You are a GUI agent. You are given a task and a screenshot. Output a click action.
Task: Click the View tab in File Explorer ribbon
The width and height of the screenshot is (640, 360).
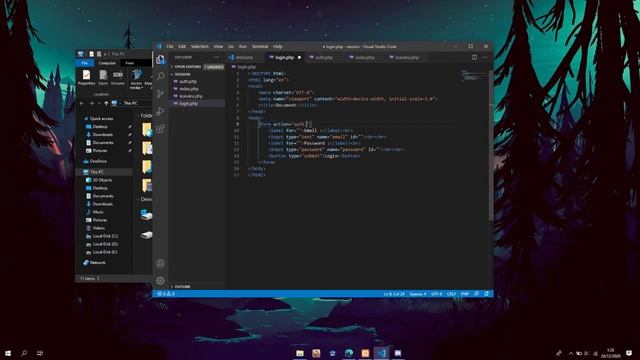point(129,63)
